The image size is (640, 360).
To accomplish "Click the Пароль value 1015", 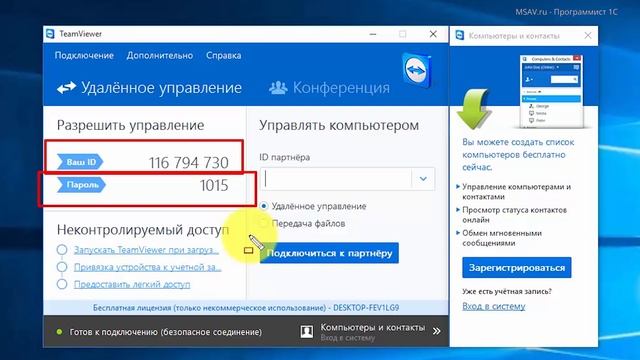I will (x=214, y=186).
